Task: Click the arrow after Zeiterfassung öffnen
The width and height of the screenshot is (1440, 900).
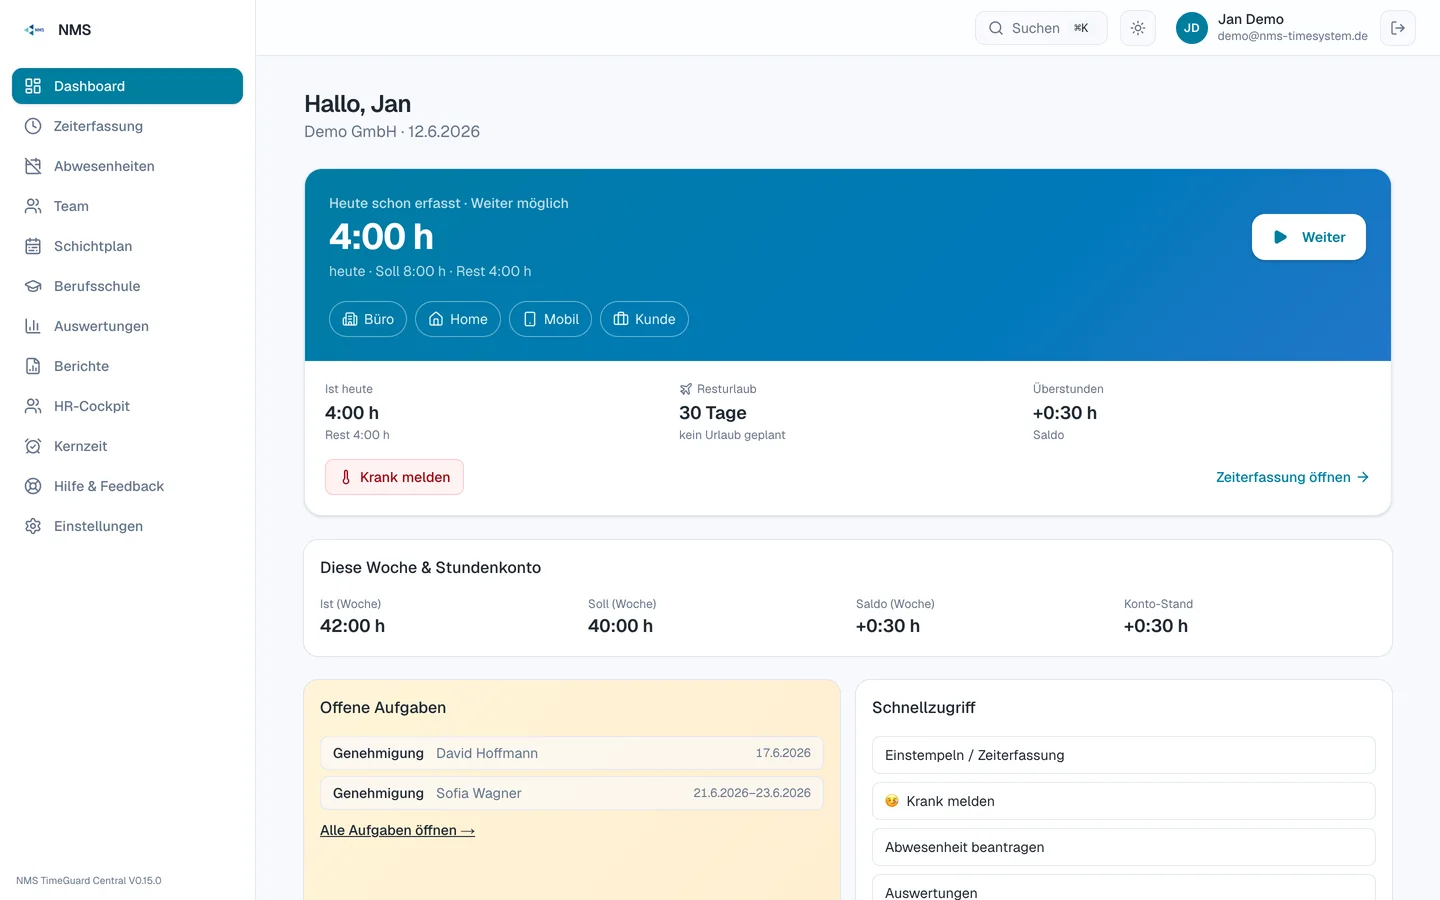Action: pos(1363,477)
